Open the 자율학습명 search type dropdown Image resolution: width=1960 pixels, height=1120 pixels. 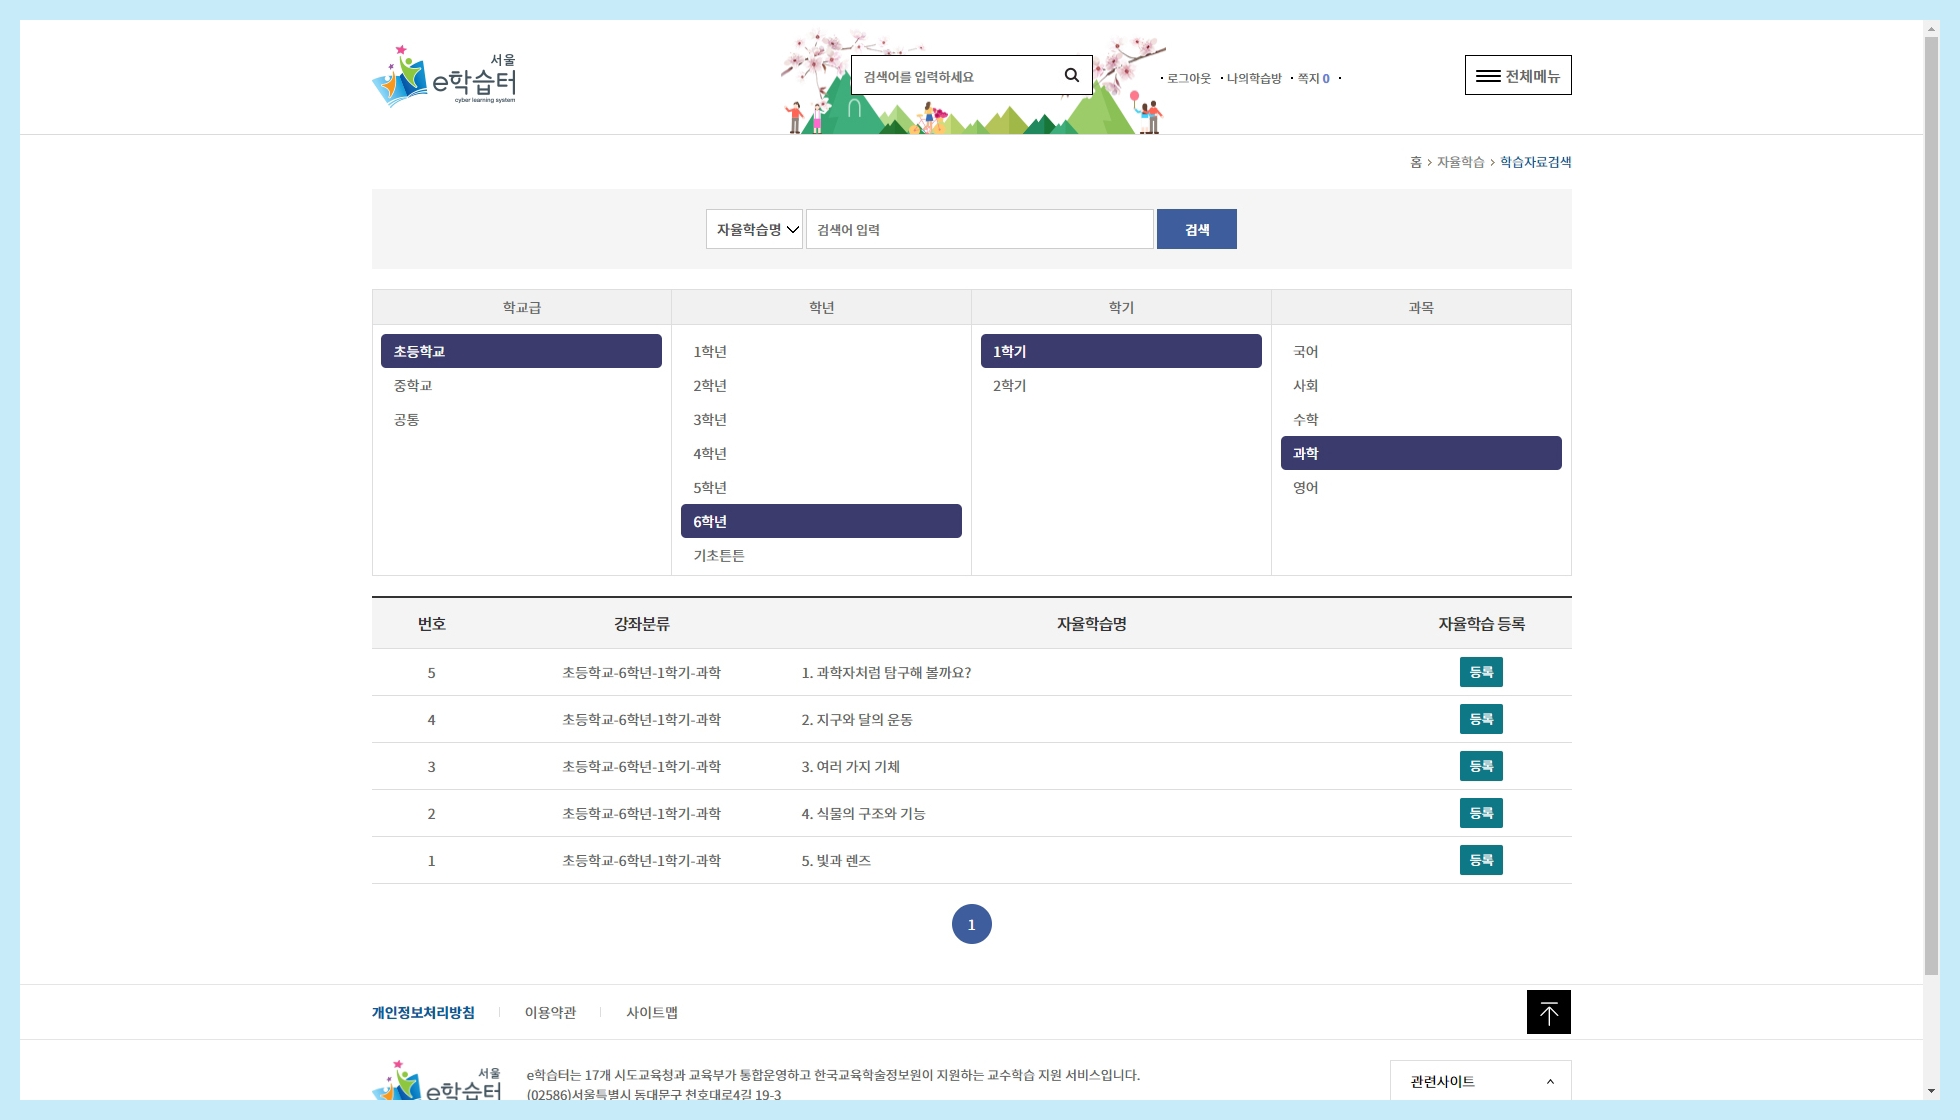(x=754, y=230)
